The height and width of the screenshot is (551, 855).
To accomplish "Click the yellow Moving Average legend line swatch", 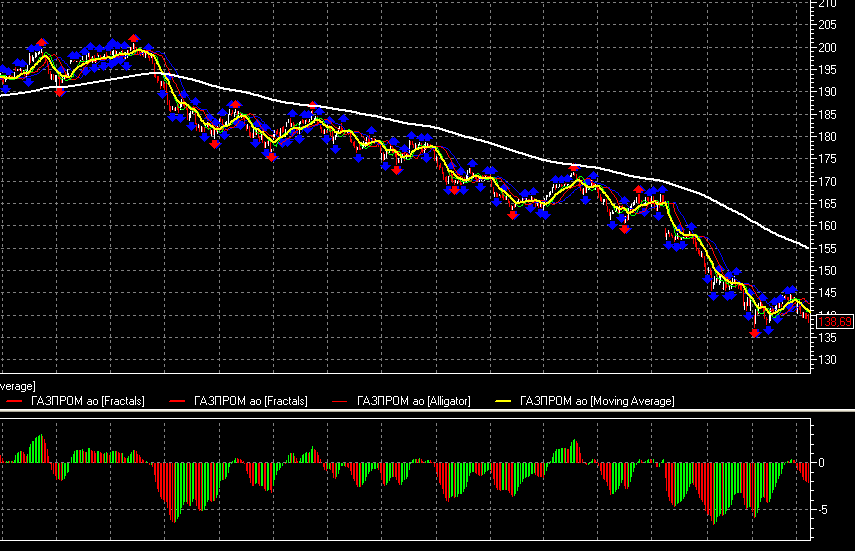I will [503, 402].
